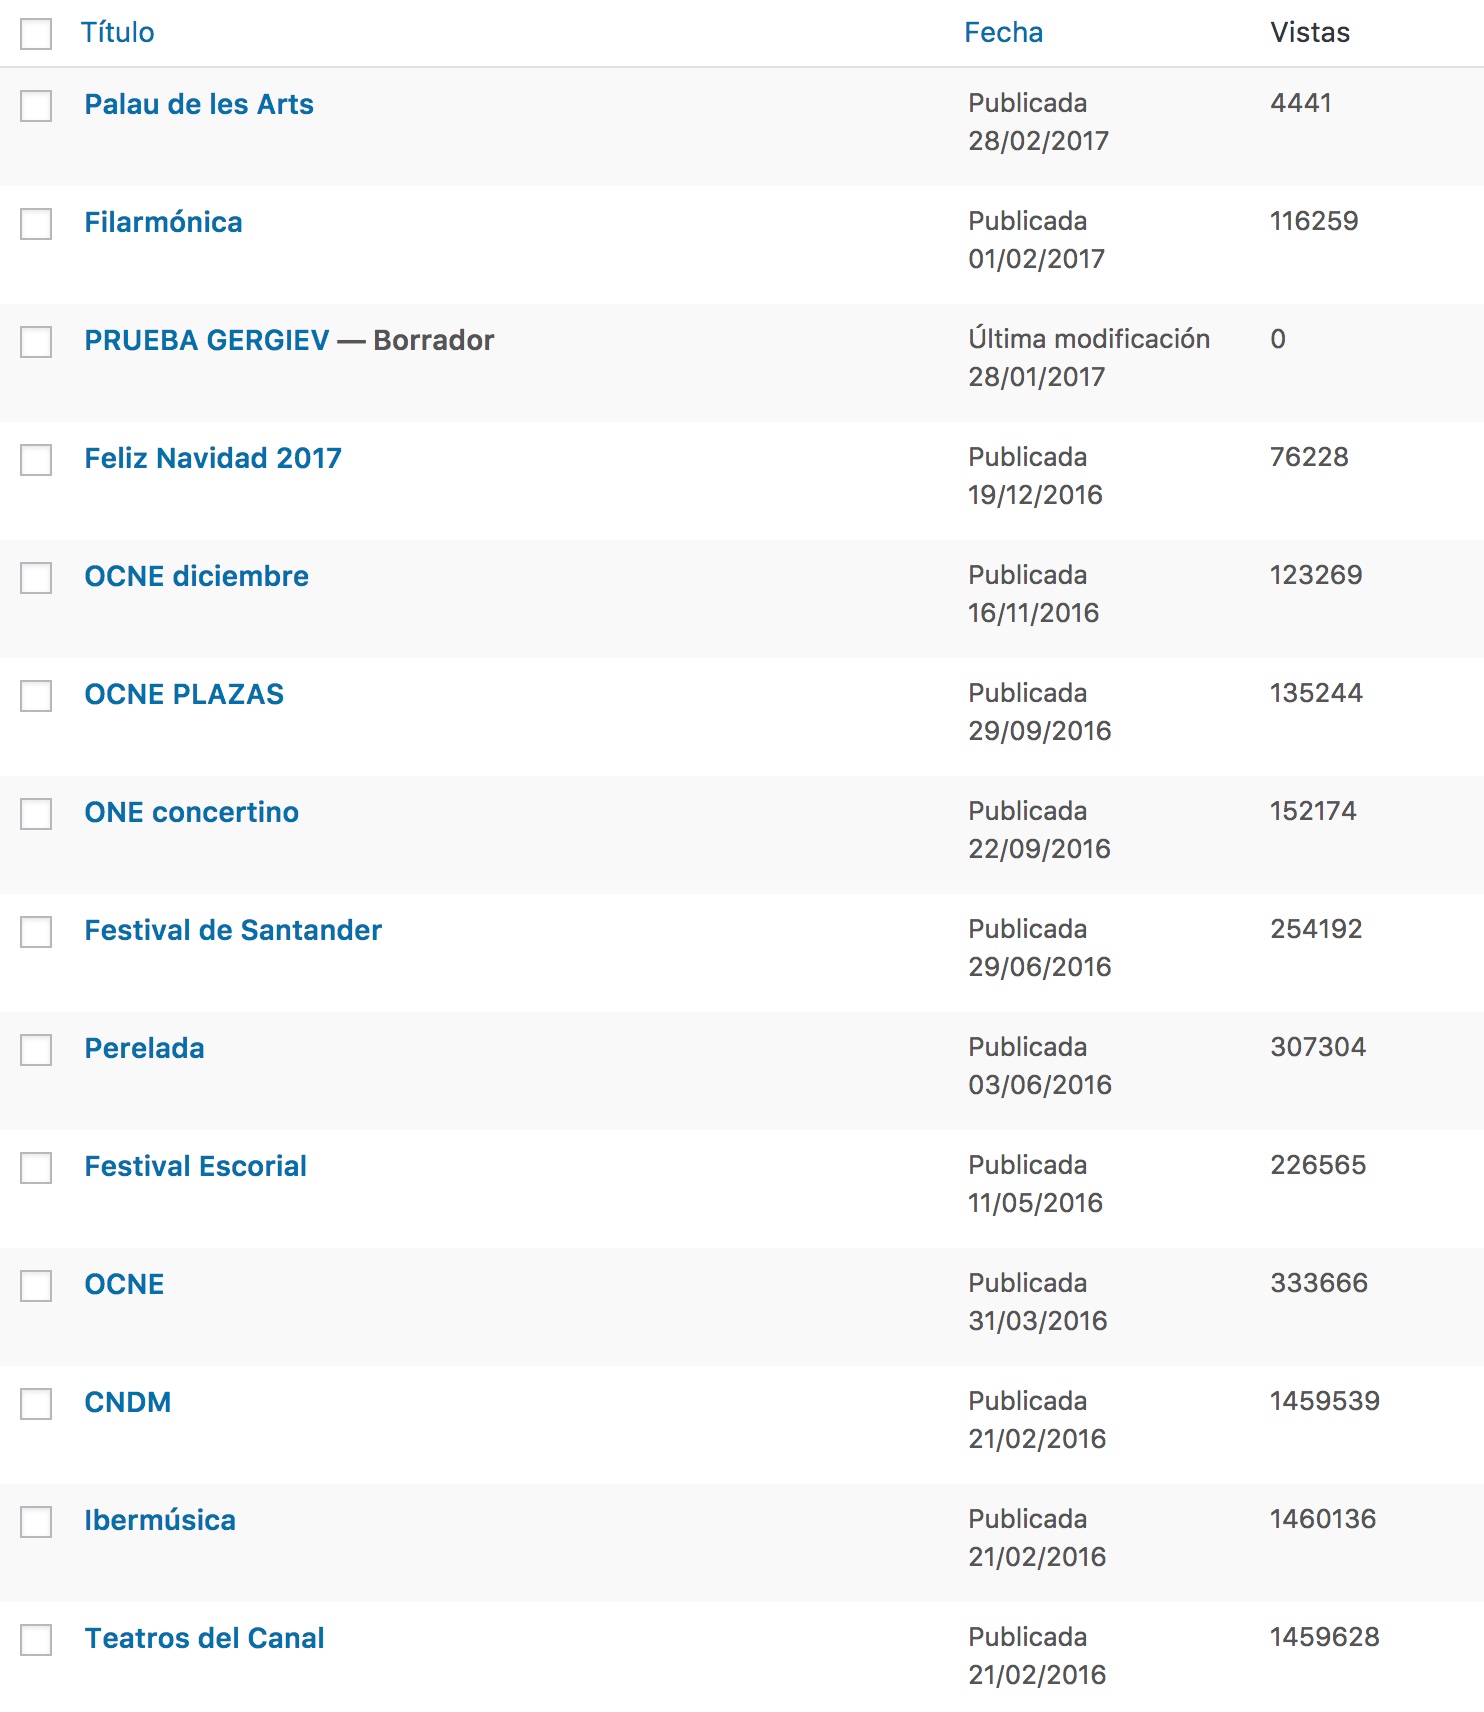
Task: Check the box for Festival de Santander
Action: (x=36, y=932)
